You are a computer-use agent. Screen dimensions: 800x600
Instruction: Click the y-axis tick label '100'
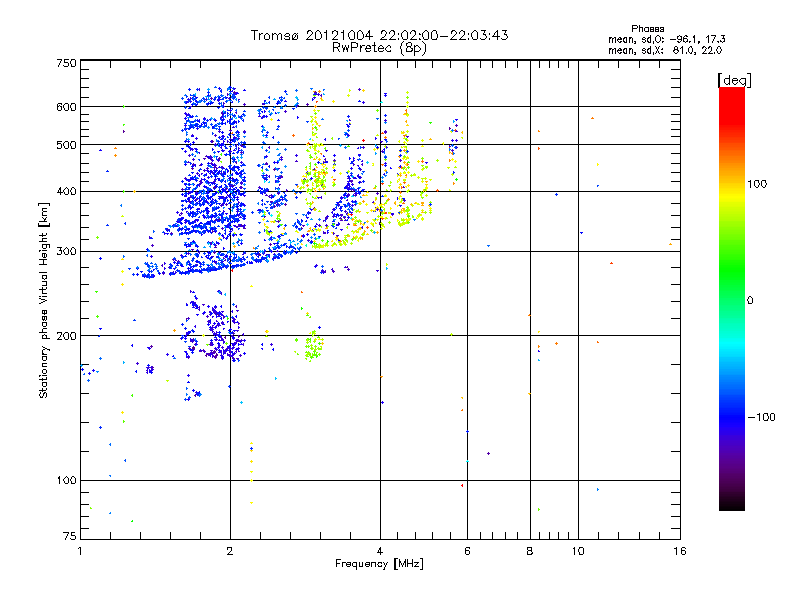66,481
